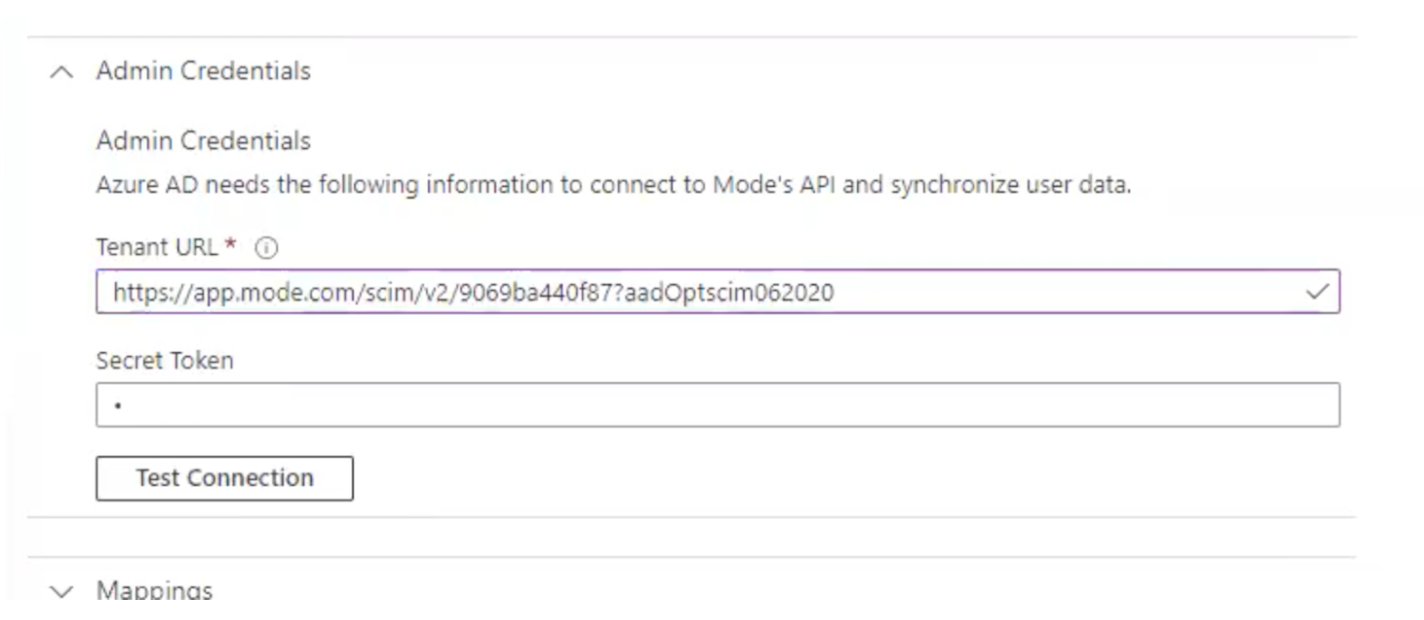
Task: Click the masked dot in Secret Token field
Action: click(x=118, y=406)
